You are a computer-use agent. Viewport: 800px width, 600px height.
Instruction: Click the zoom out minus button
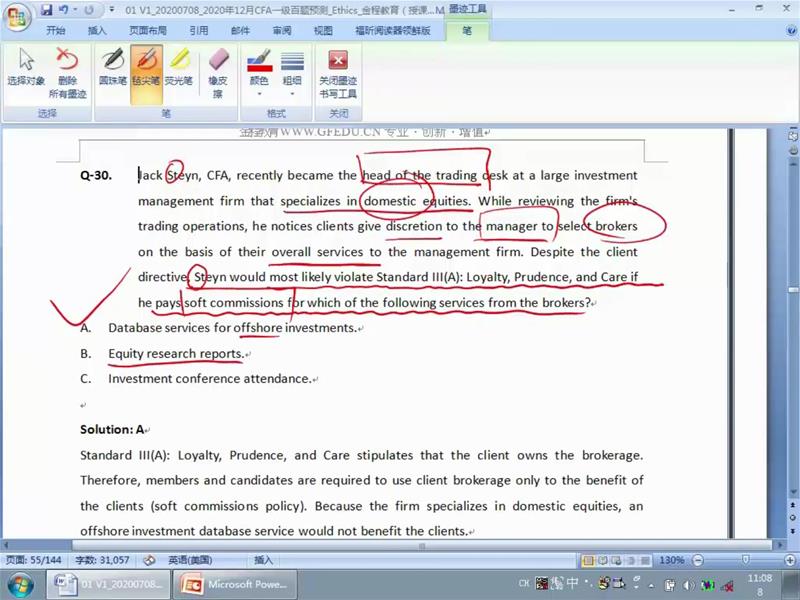pyautogui.click(x=698, y=560)
